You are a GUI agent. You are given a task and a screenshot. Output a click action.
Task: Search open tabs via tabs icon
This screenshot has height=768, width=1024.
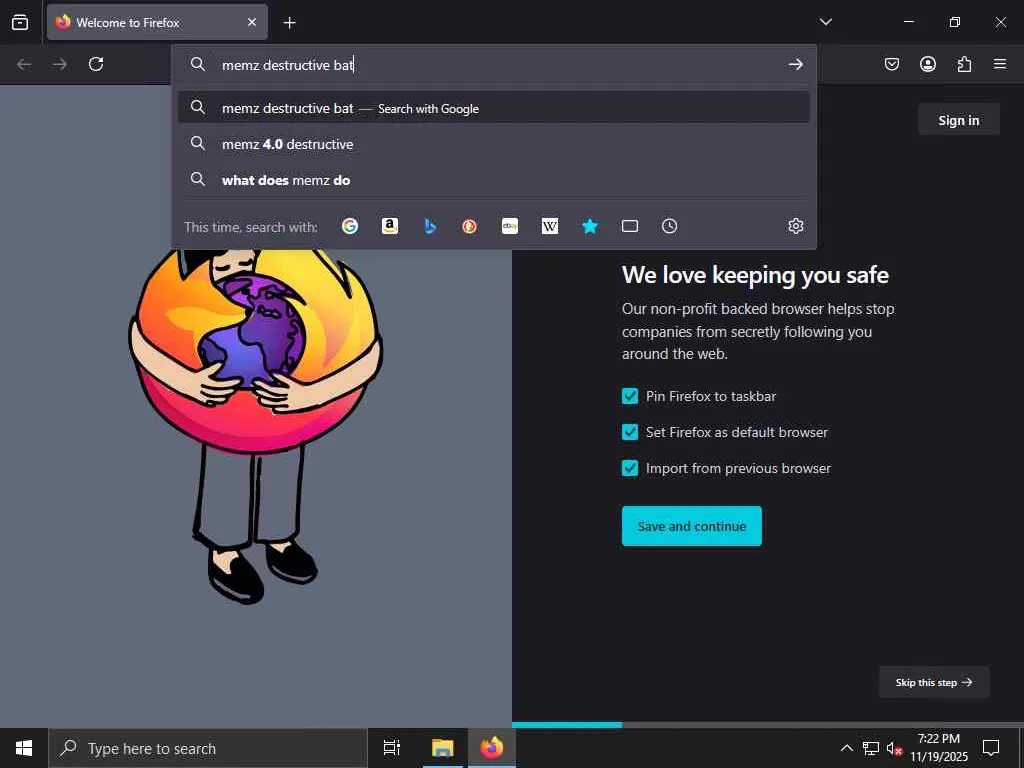[x=630, y=226]
